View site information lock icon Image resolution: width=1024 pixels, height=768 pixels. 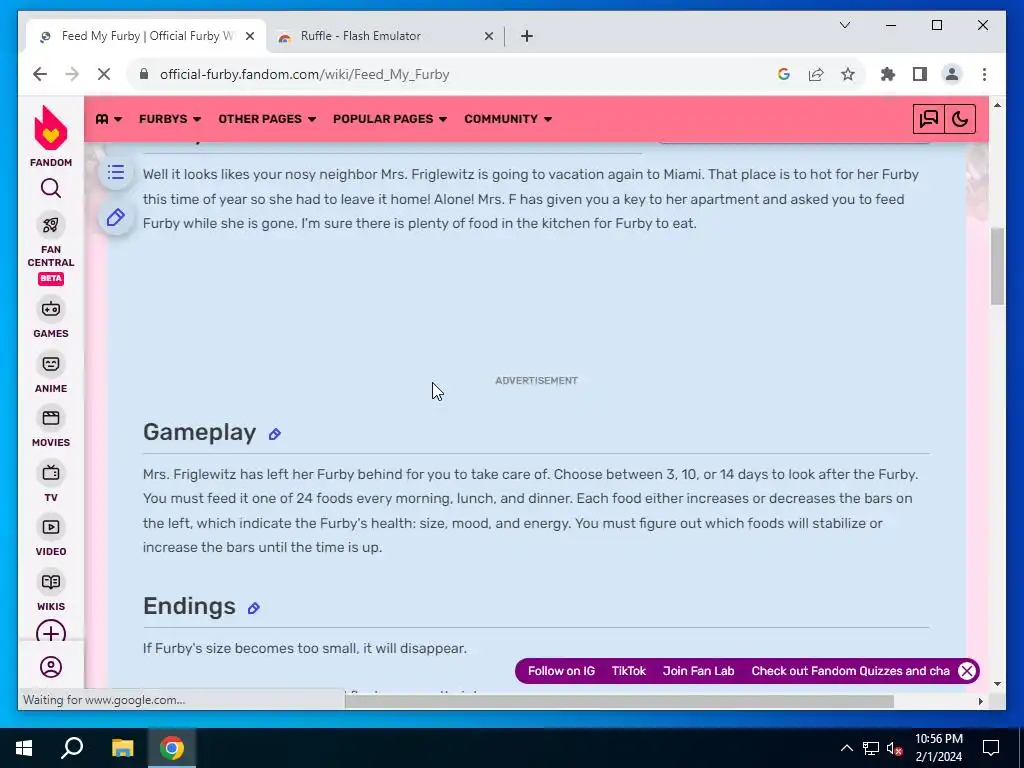(x=144, y=74)
